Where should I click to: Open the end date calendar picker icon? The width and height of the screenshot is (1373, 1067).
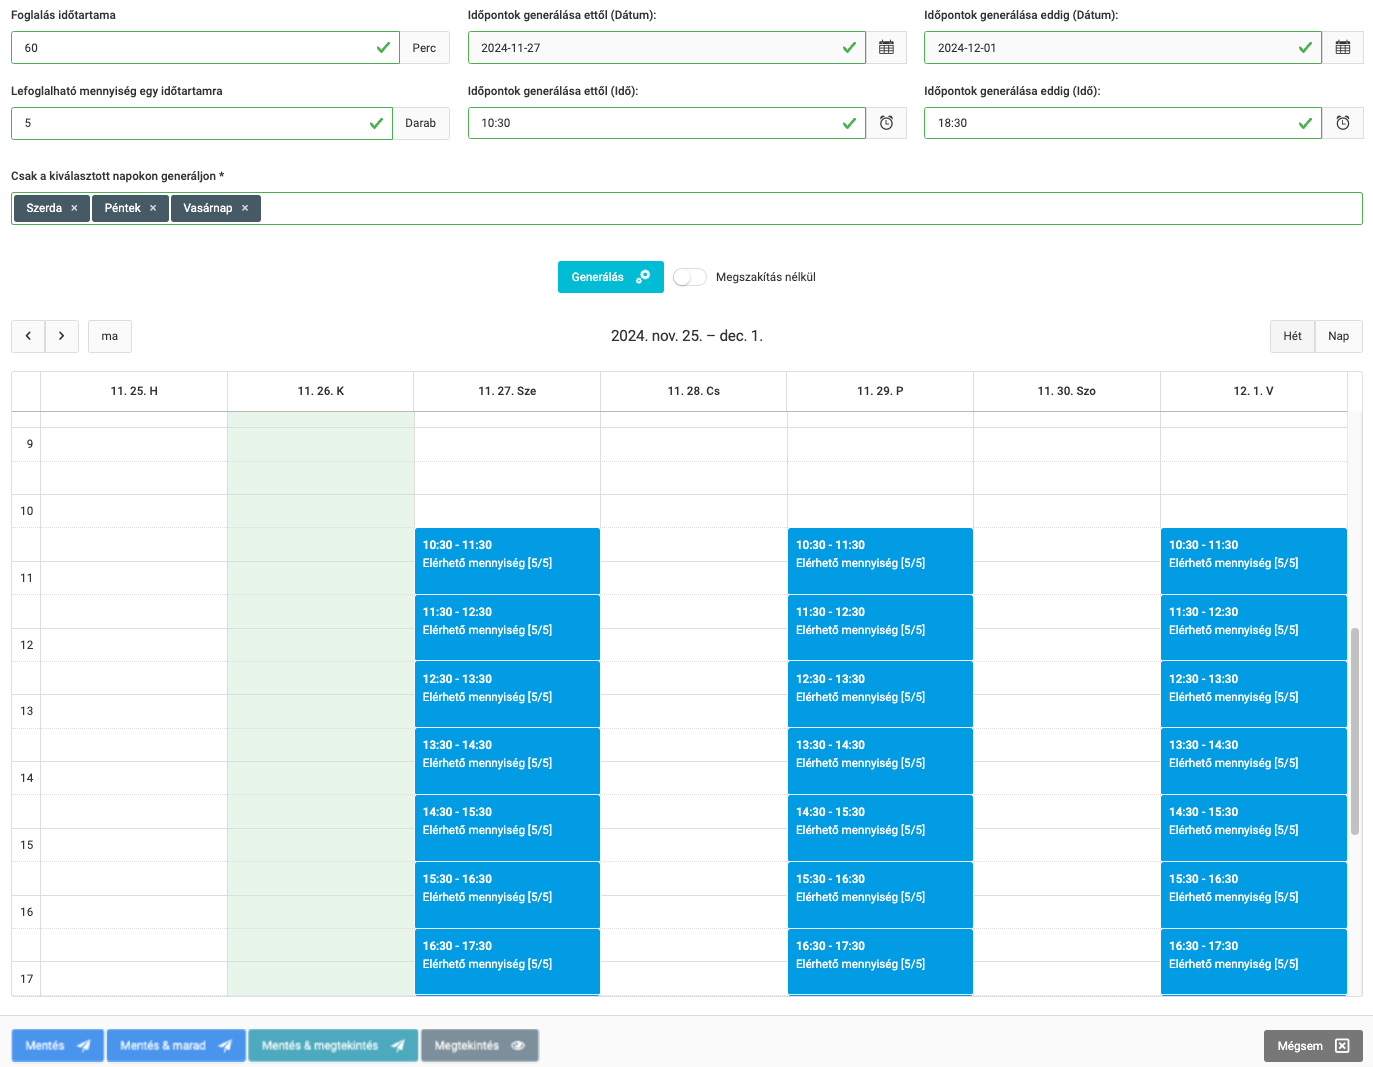(1342, 48)
